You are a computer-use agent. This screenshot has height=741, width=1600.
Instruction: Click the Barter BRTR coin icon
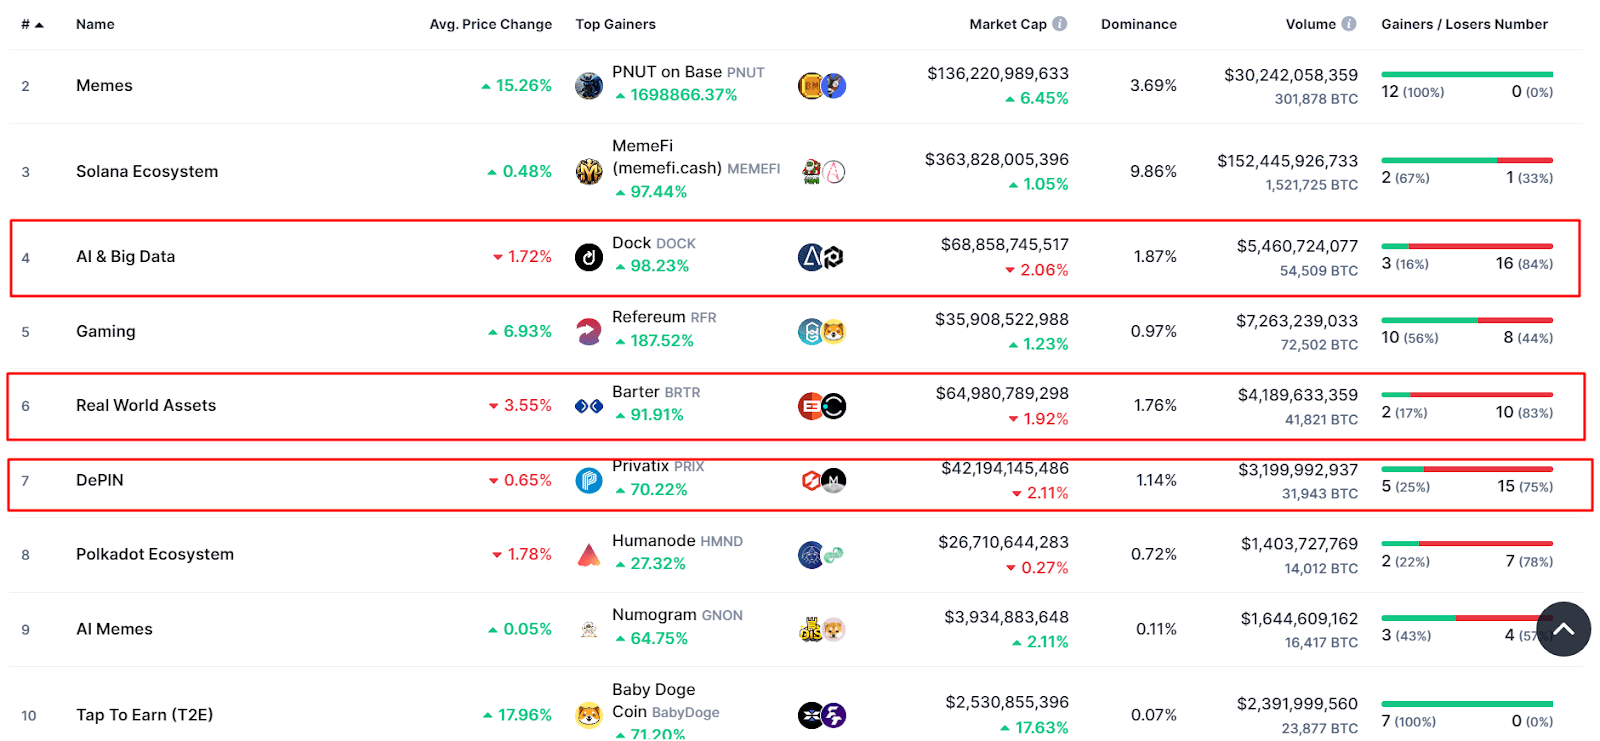click(x=589, y=406)
